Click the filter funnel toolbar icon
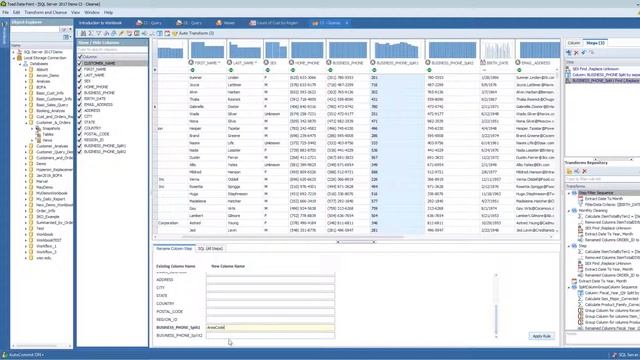This screenshot has height=360, width=640. [x=98, y=33]
